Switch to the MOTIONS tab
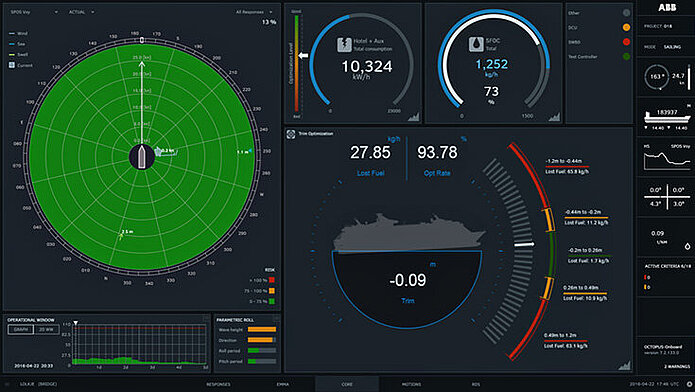Viewport: 695px width, 392px height. (411, 384)
